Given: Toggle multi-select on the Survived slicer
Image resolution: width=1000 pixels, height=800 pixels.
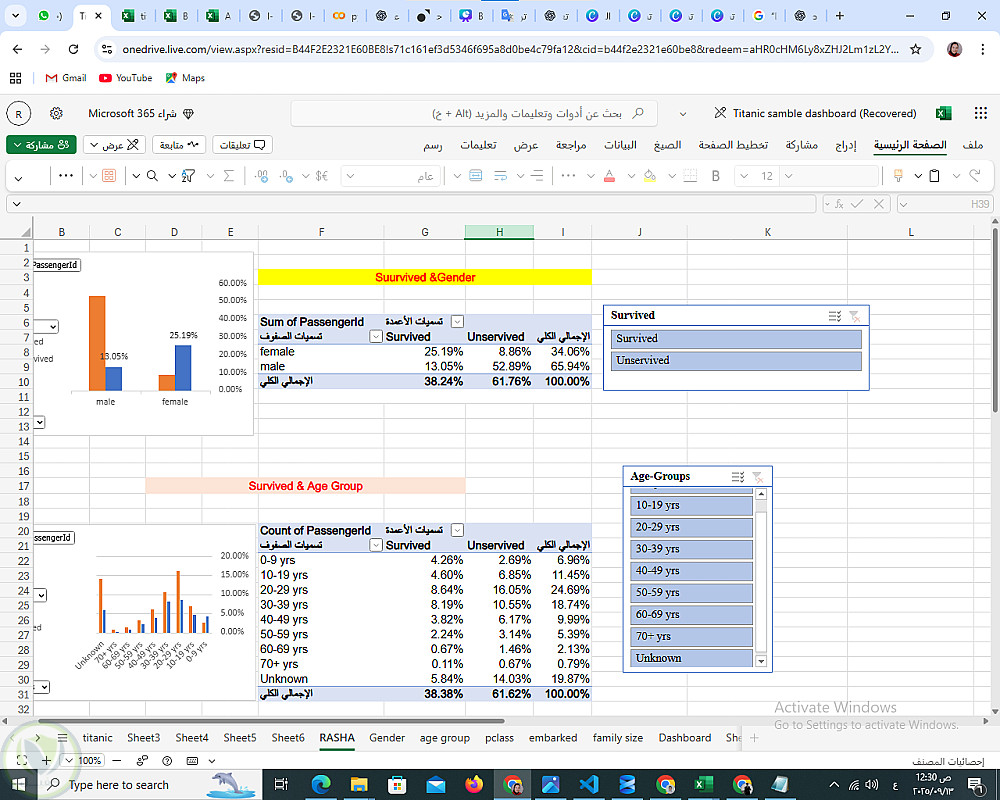Looking at the screenshot, I should [834, 316].
